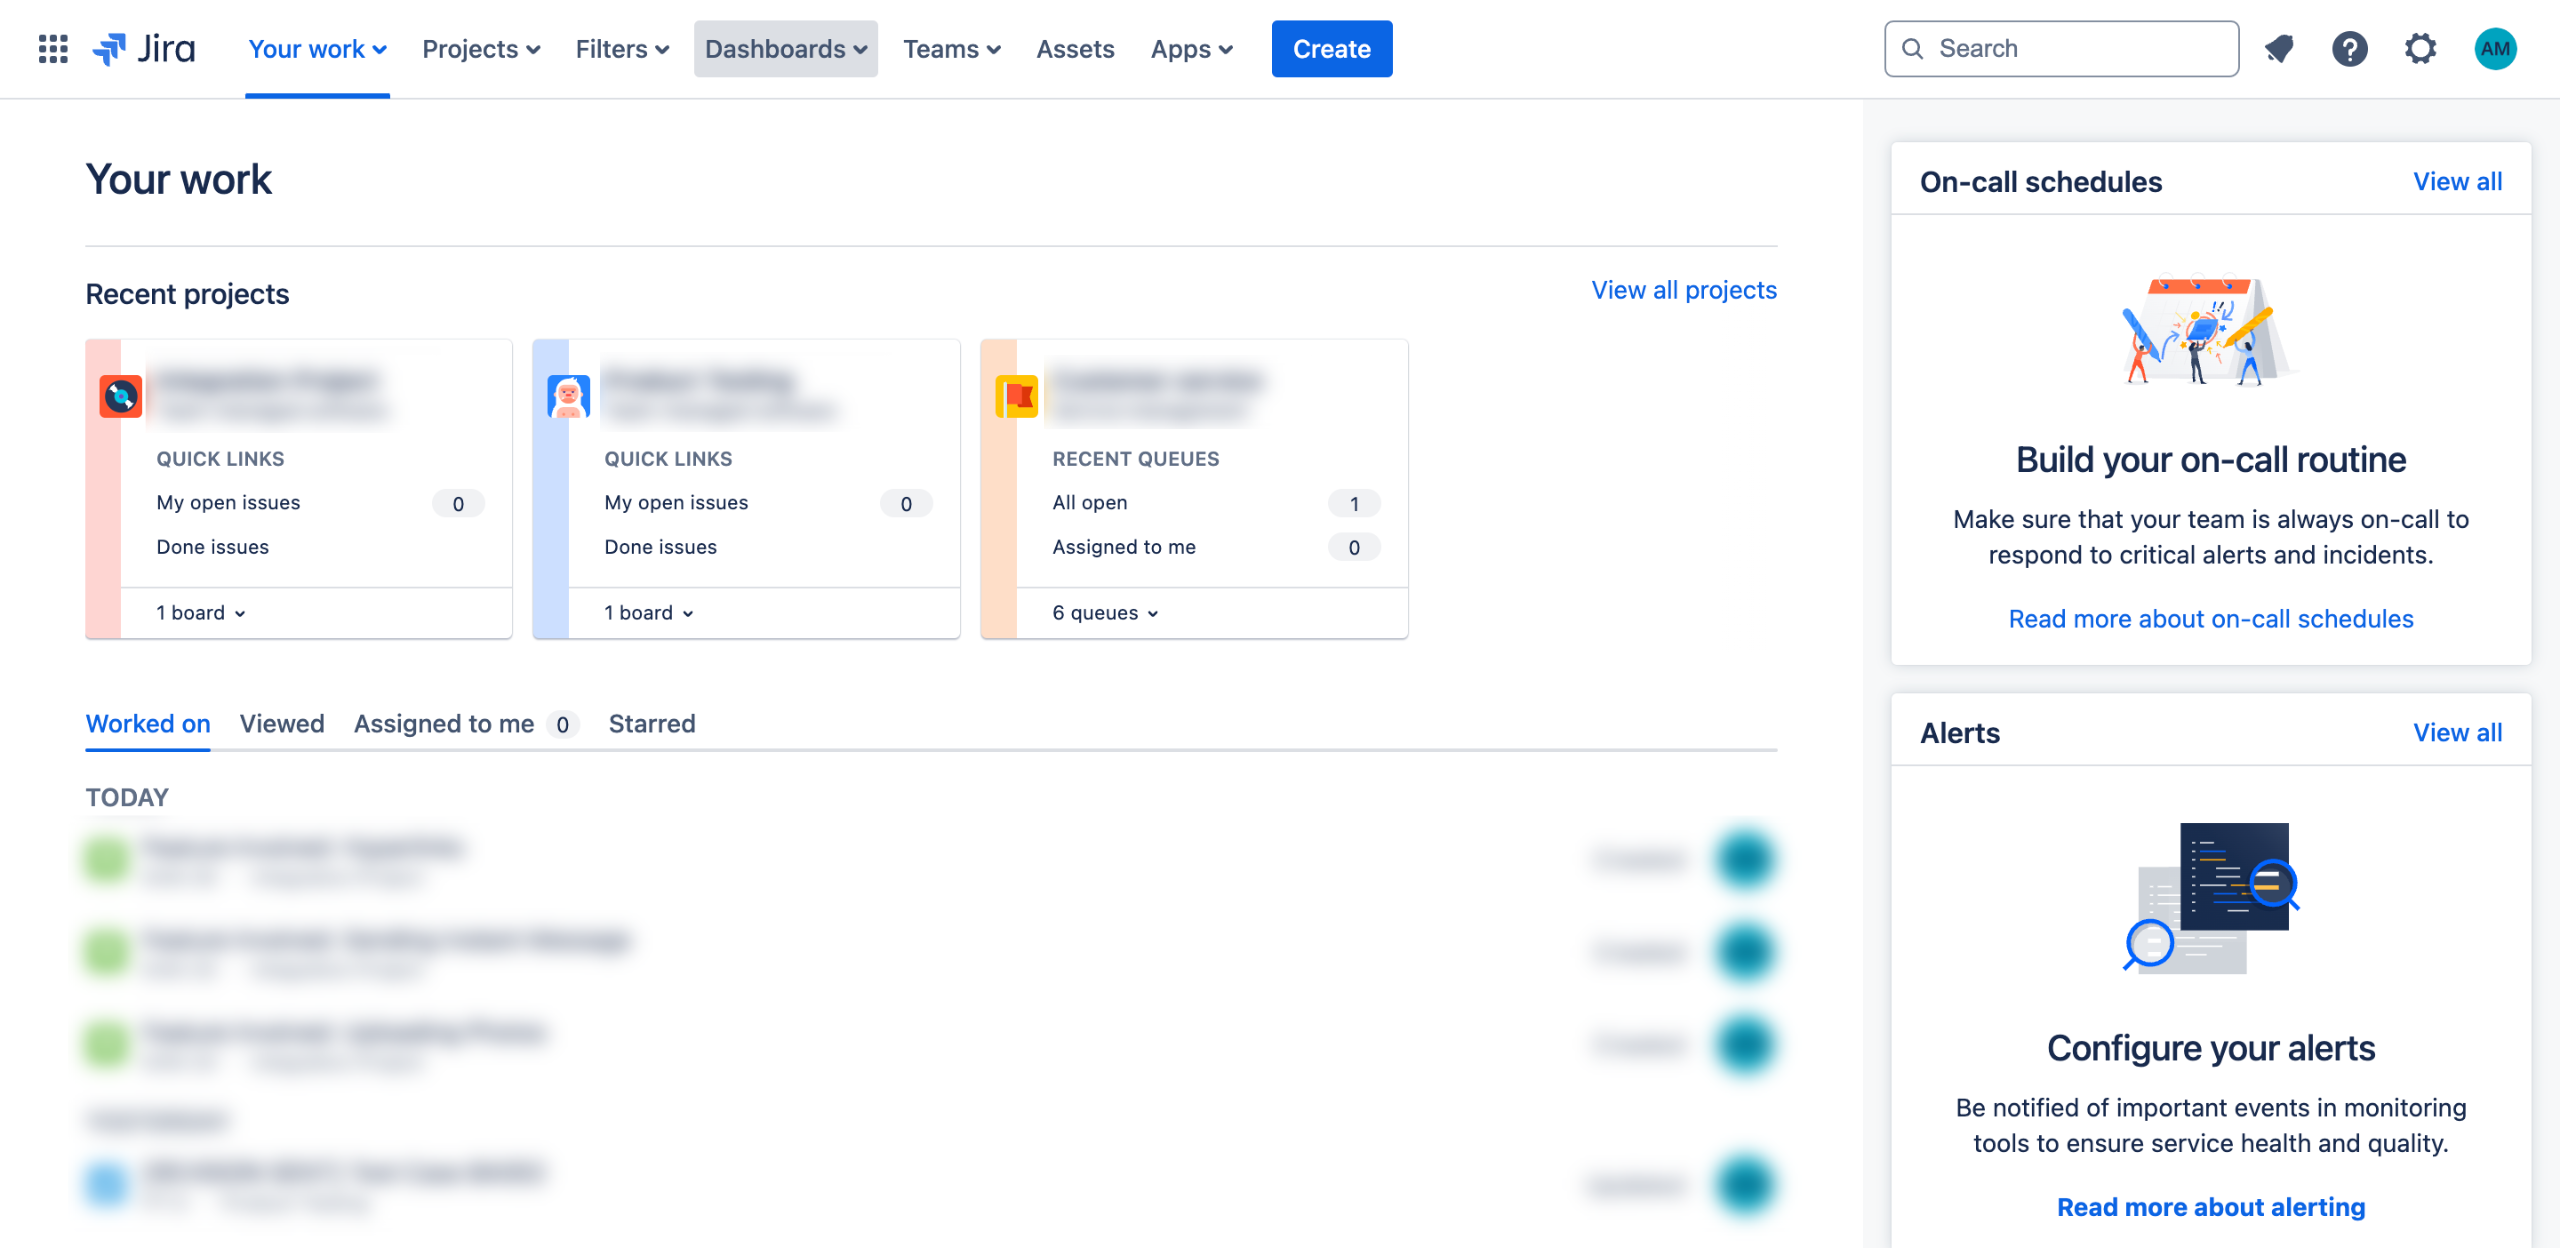Open Read more about on-call schedules
Image resolution: width=2560 pixels, height=1248 pixels.
(x=2210, y=619)
